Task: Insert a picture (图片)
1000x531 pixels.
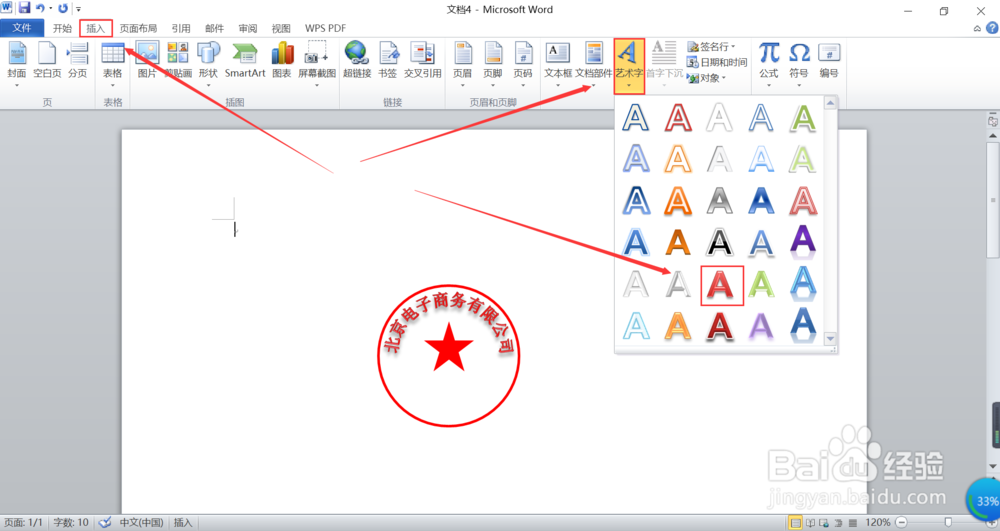Action: tap(147, 62)
